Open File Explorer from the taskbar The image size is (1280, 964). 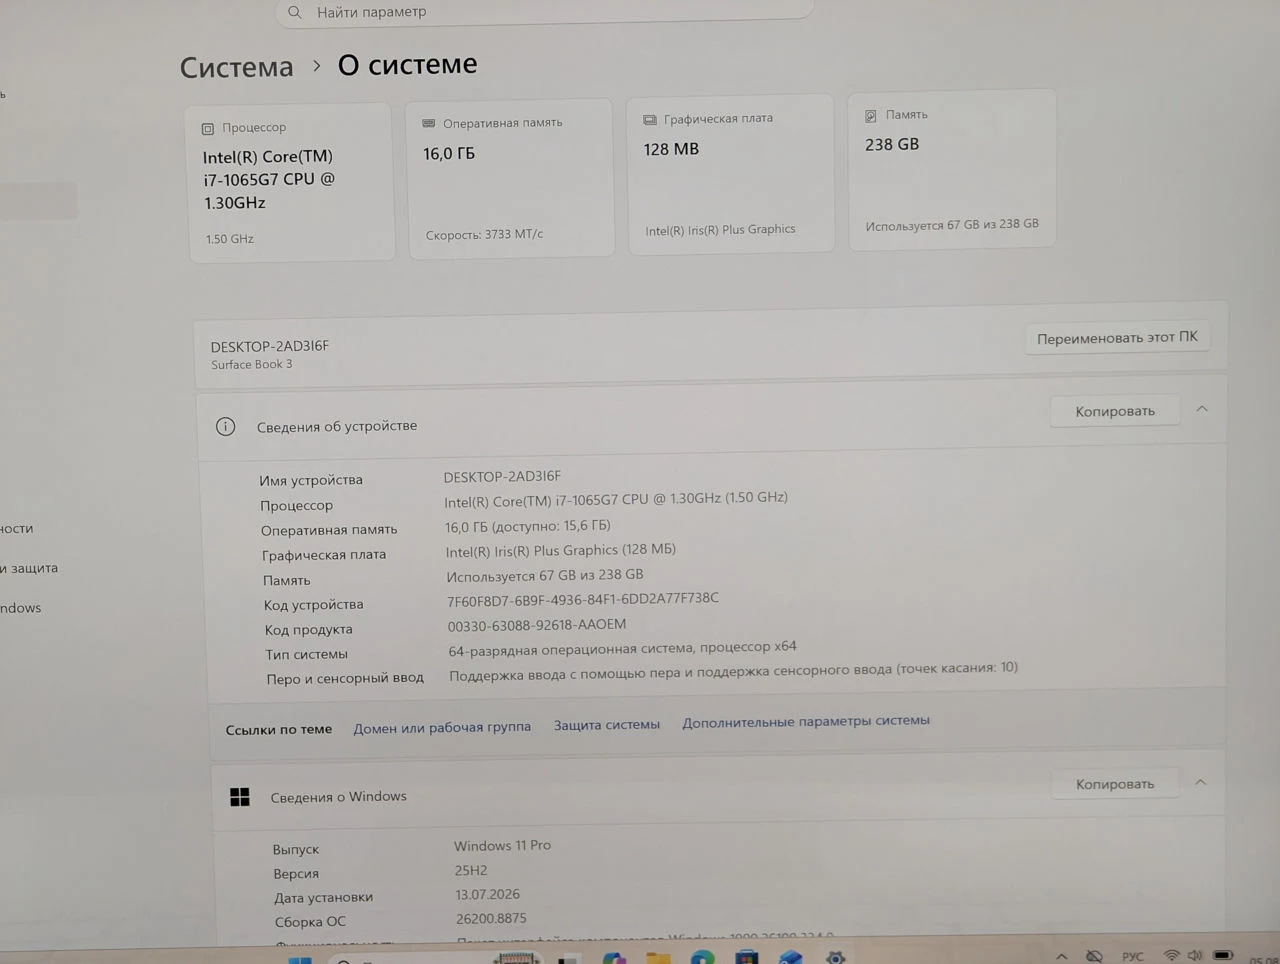658,958
